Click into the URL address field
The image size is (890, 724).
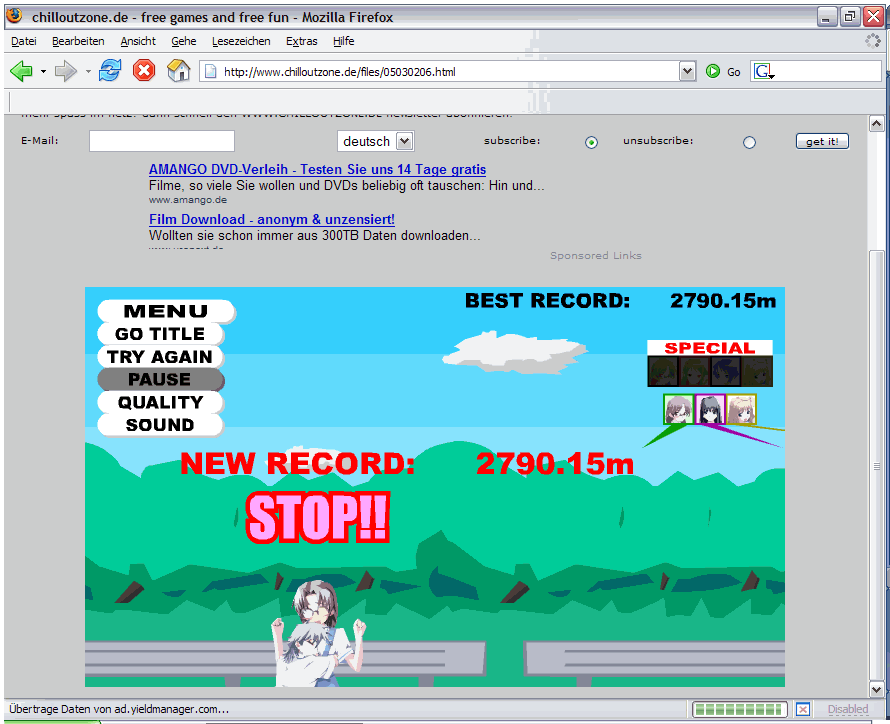[x=448, y=71]
